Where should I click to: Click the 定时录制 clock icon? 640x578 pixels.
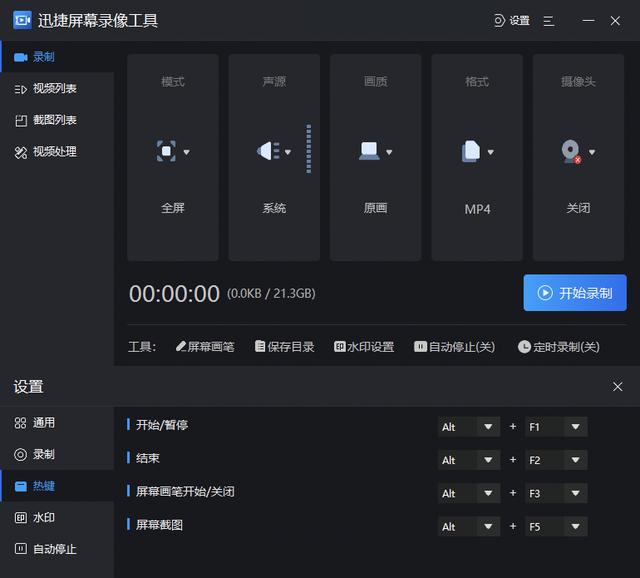tap(524, 347)
